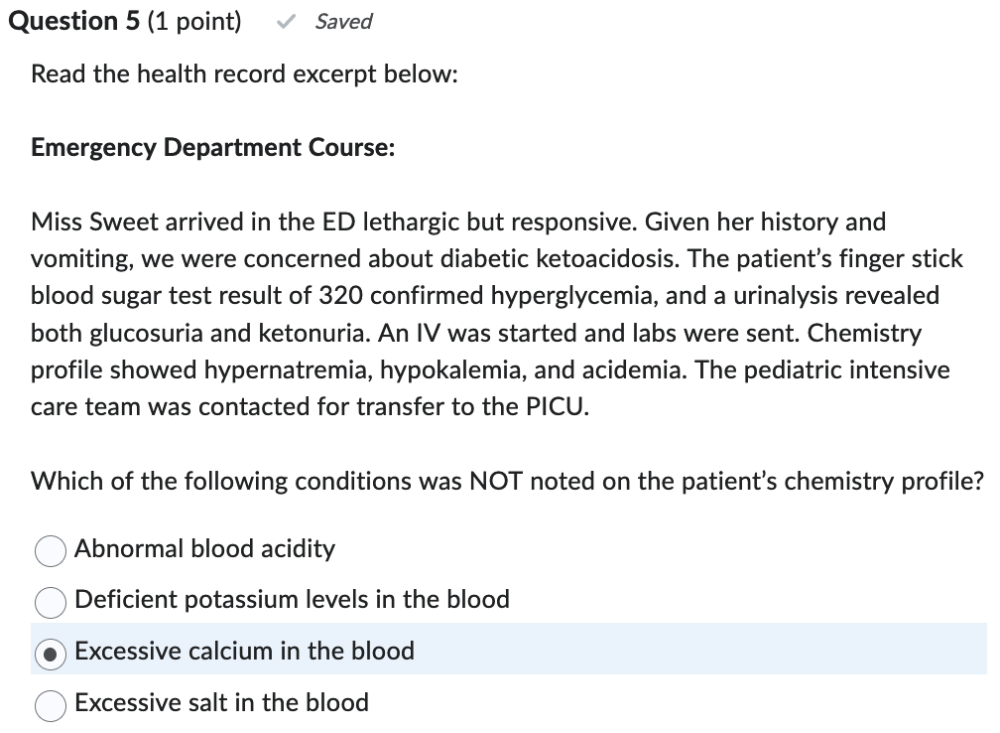Click the 'Which of the following conditions' prompt
This screenshot has height=733, width=1000.
(x=507, y=481)
